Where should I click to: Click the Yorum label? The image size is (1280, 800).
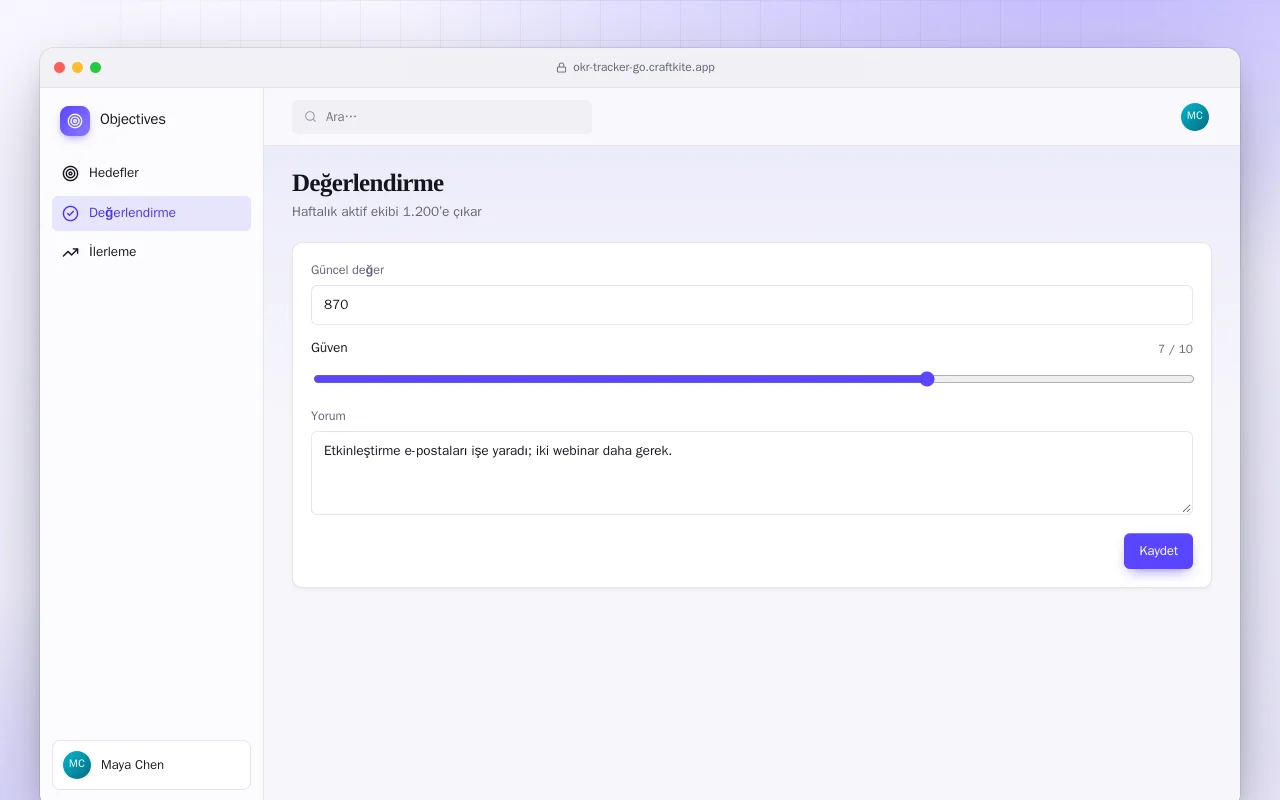click(x=328, y=416)
